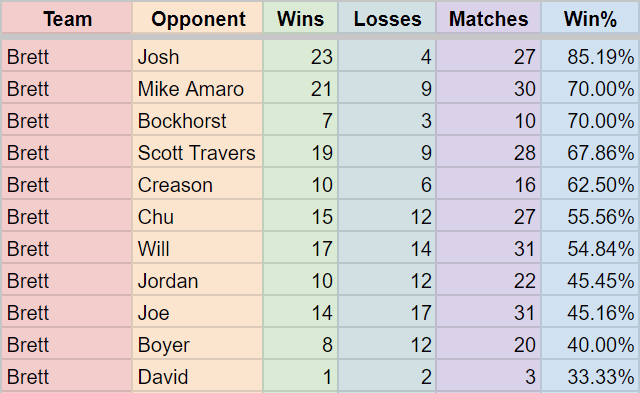Select the Matches column header
The image size is (640, 393).
(489, 18)
